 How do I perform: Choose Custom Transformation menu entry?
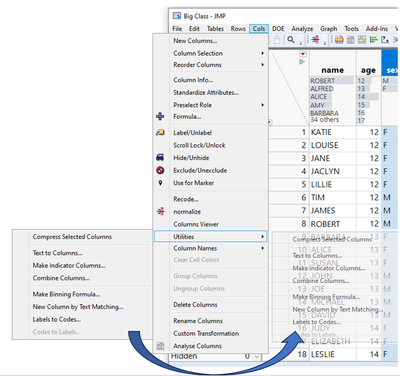[x=206, y=333]
